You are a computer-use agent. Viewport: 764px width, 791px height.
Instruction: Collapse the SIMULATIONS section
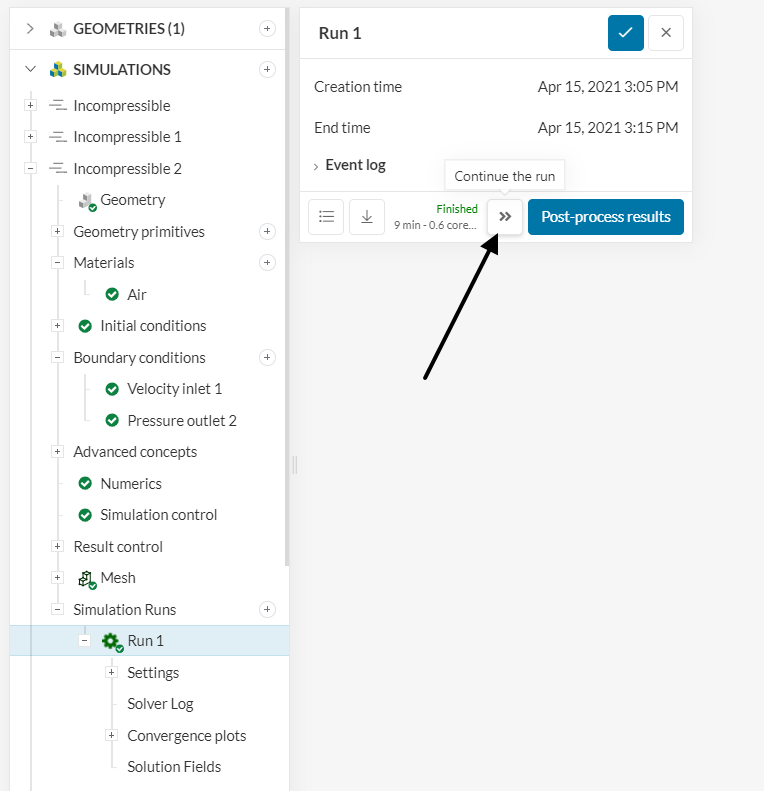30,69
